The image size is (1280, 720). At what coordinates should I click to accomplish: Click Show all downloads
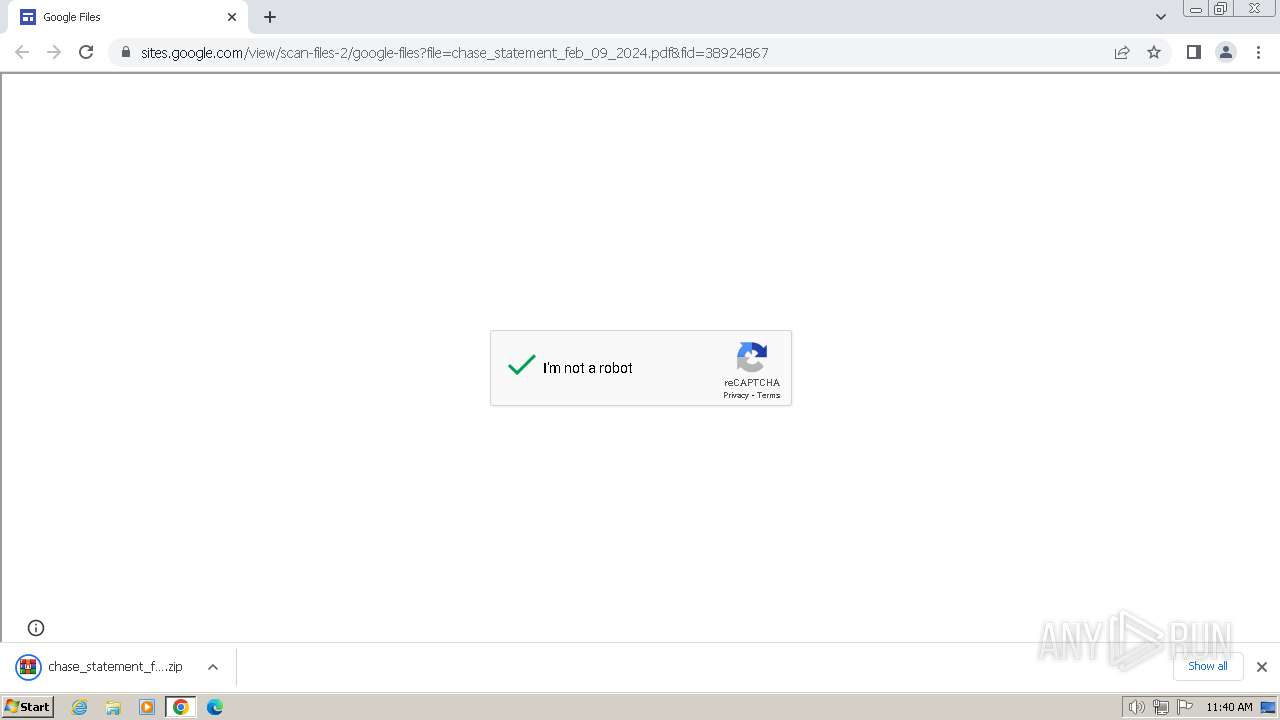[1208, 666]
